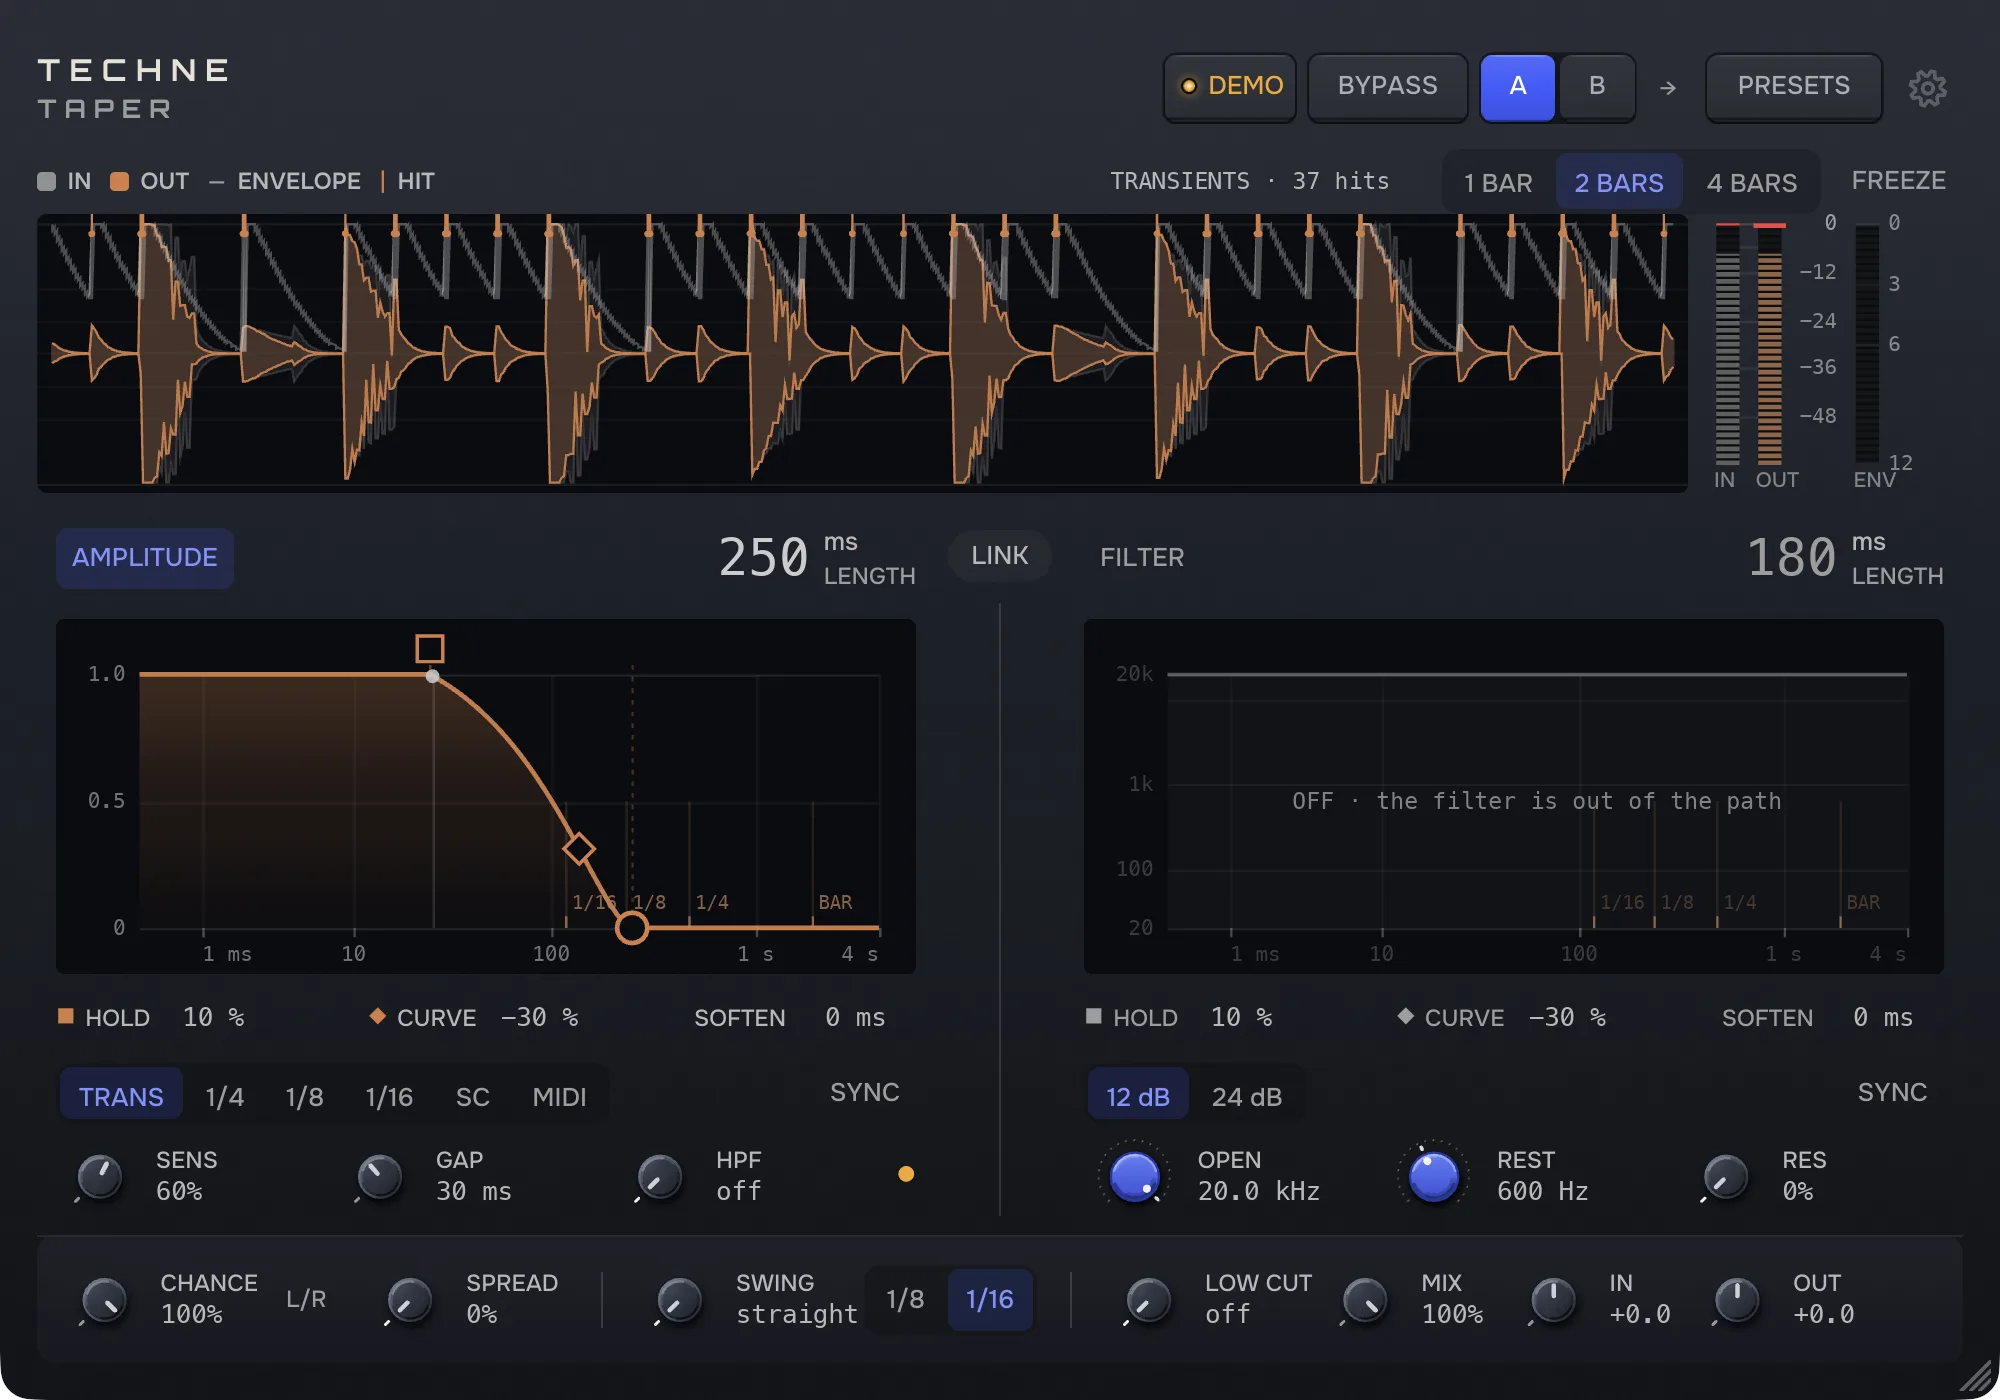Click the OUT gain knob
This screenshot has height=1400, width=2000.
click(x=1738, y=1300)
